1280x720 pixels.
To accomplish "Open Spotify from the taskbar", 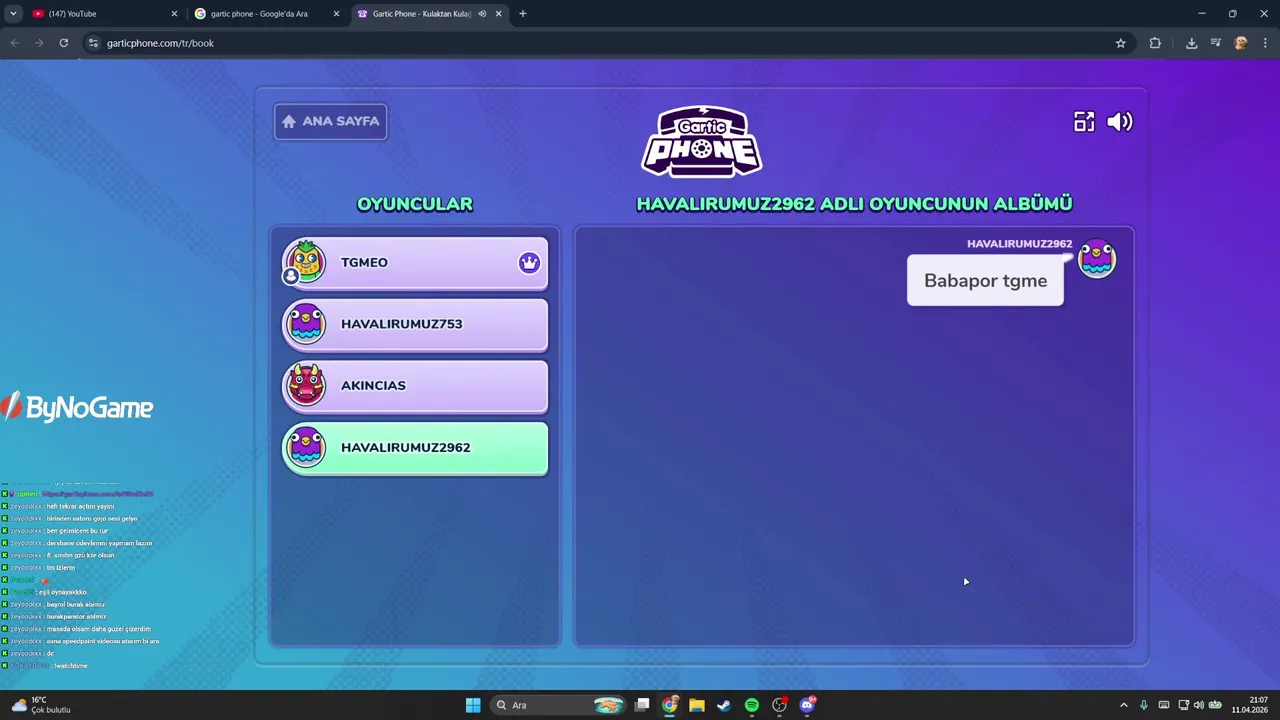I will [x=752, y=705].
